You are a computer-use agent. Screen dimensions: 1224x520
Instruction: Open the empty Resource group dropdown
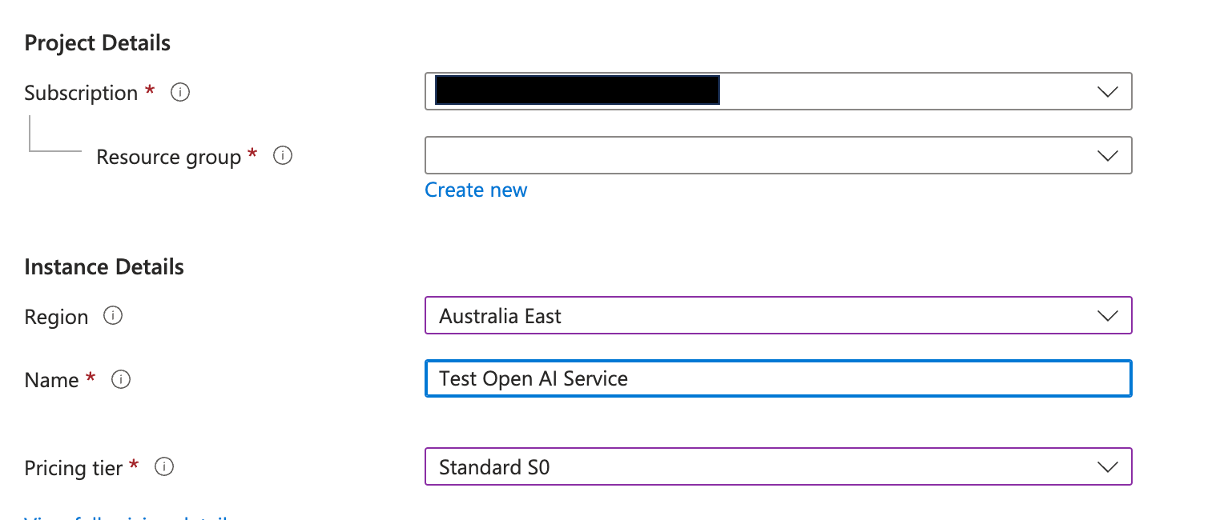click(x=777, y=156)
